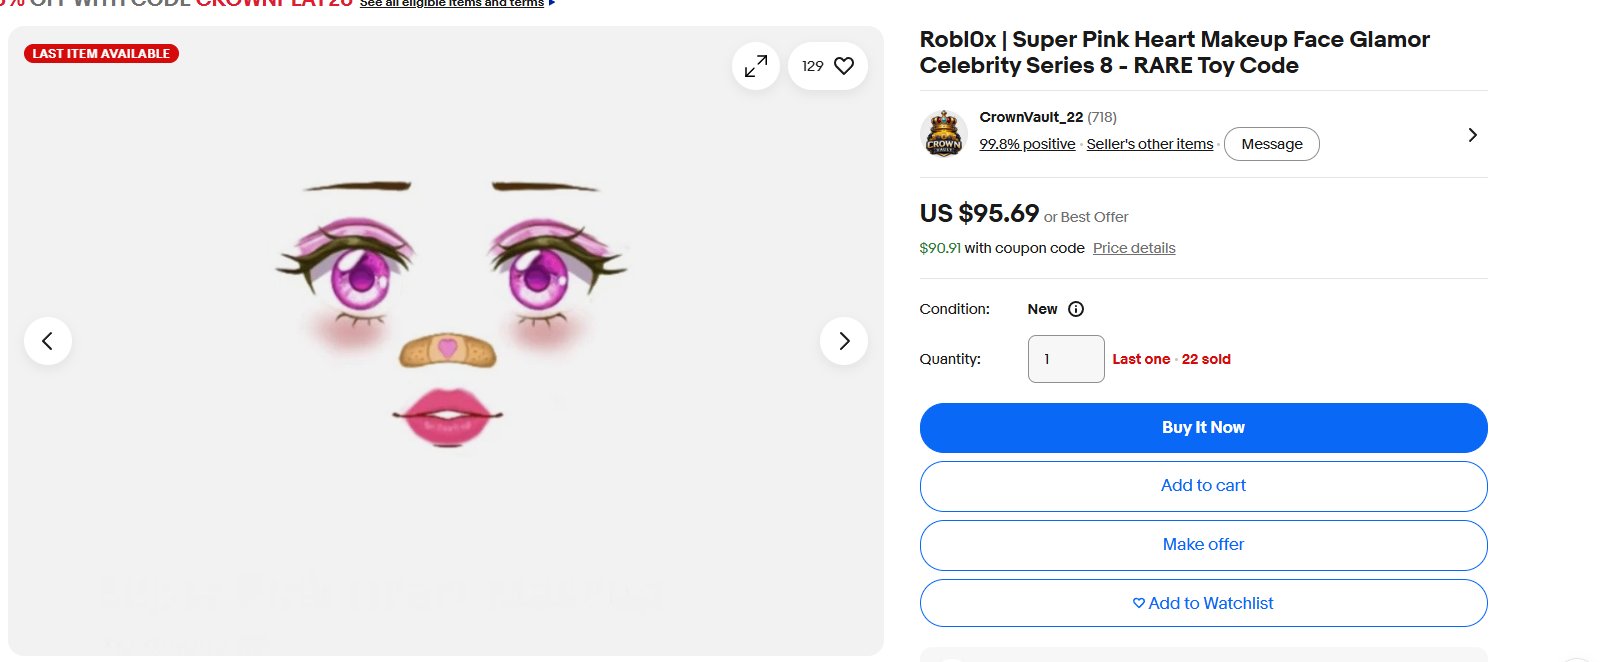View the 99.8% positive feedback link
Screen dimensions: 1604x662
(x=1027, y=144)
